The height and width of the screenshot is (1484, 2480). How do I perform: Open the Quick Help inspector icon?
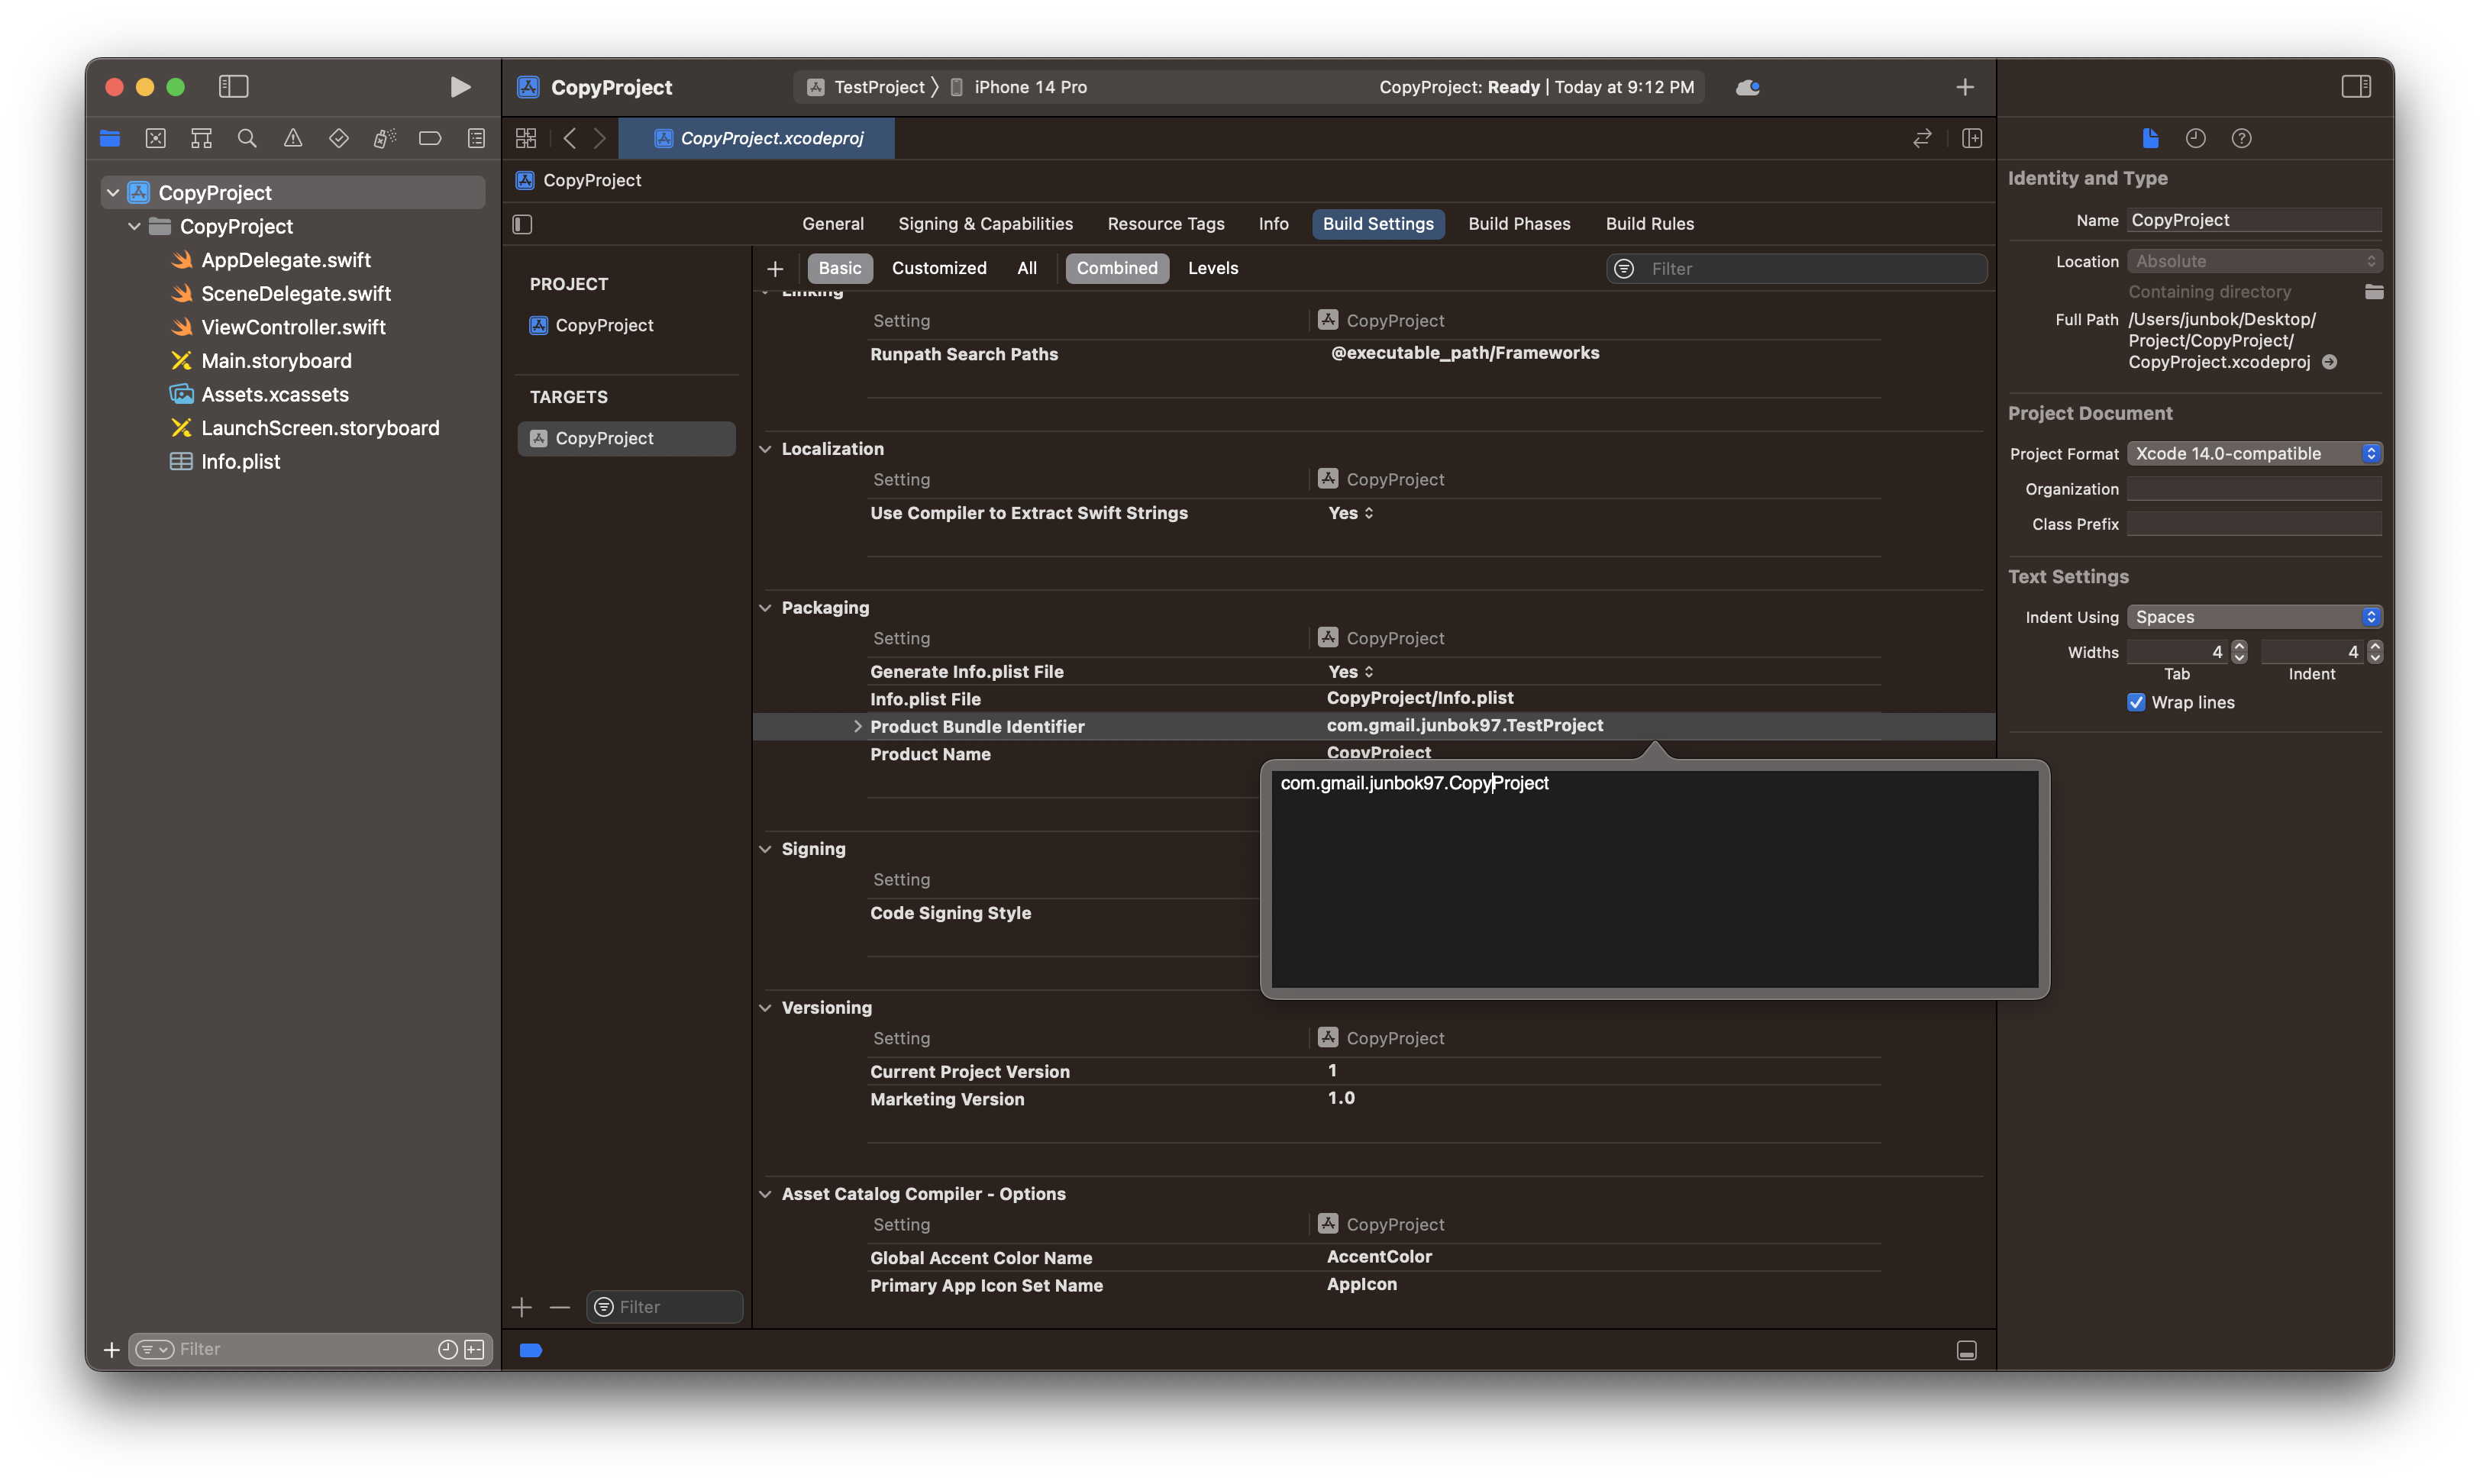(x=2241, y=138)
